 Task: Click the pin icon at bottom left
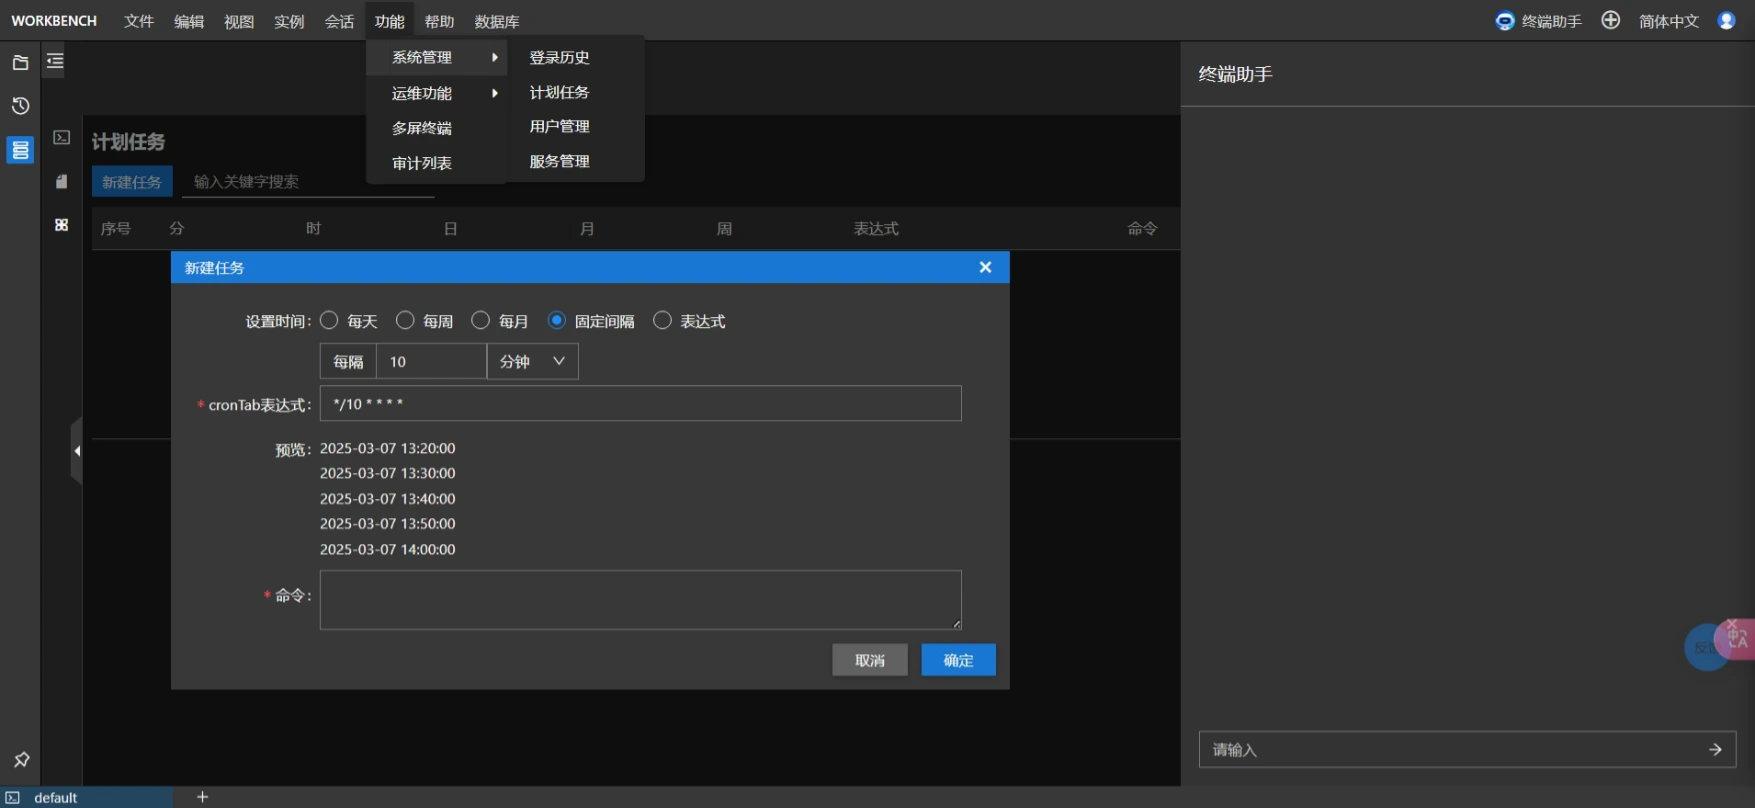pos(21,760)
